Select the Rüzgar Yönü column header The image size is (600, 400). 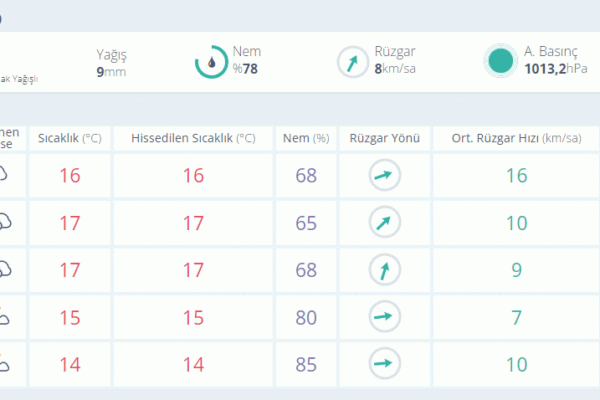385,138
